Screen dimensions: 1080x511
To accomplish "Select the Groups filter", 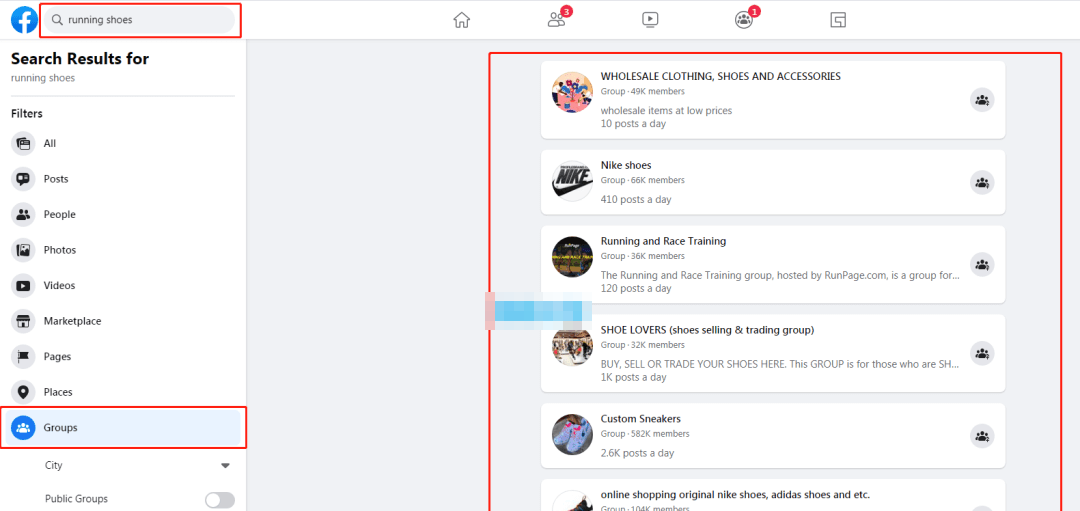I will (123, 428).
